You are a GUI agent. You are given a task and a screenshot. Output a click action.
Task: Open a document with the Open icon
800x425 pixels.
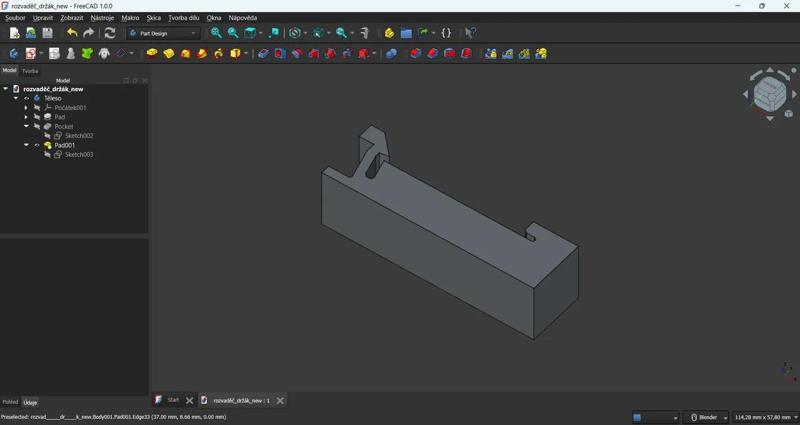[x=31, y=33]
